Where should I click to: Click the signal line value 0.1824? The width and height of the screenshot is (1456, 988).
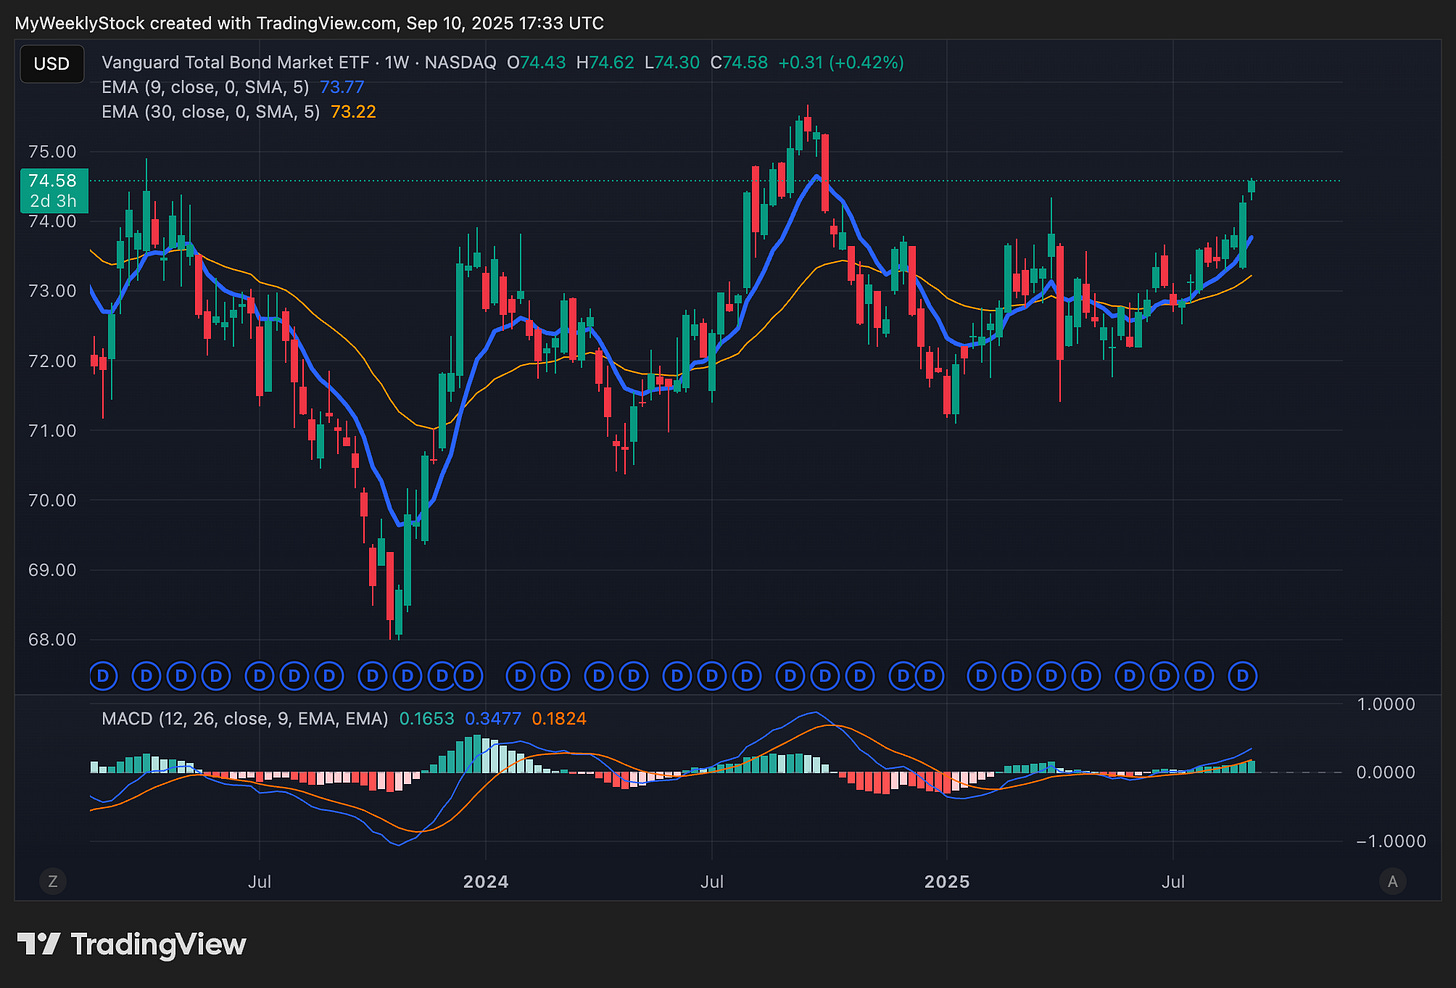tap(559, 718)
